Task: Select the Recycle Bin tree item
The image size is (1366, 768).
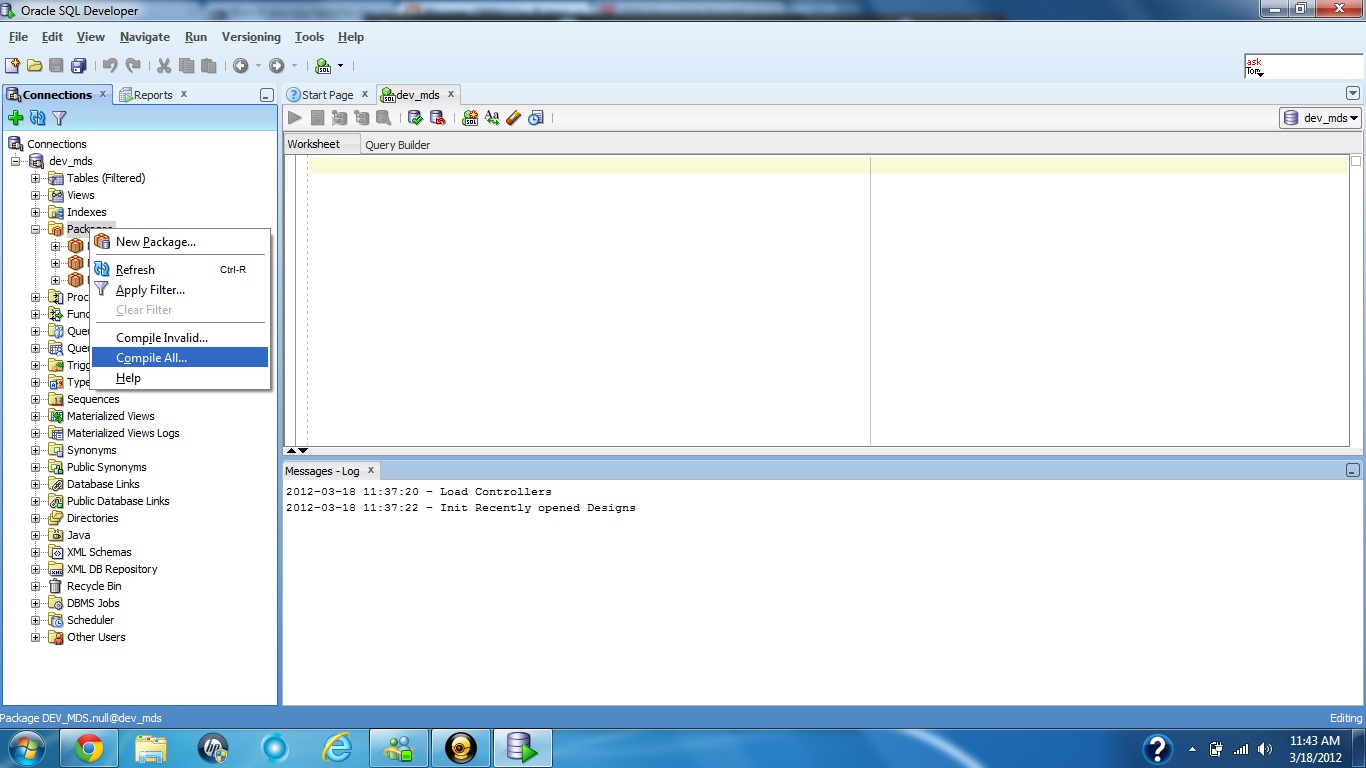Action: (94, 586)
